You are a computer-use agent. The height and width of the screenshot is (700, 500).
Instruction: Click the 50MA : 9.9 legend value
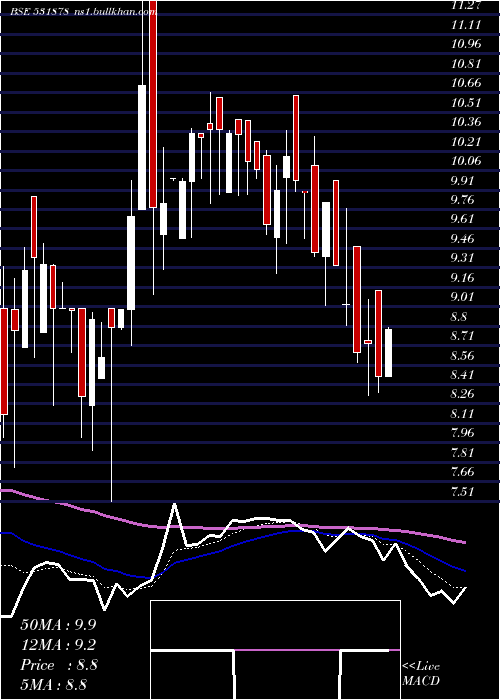pos(58,625)
